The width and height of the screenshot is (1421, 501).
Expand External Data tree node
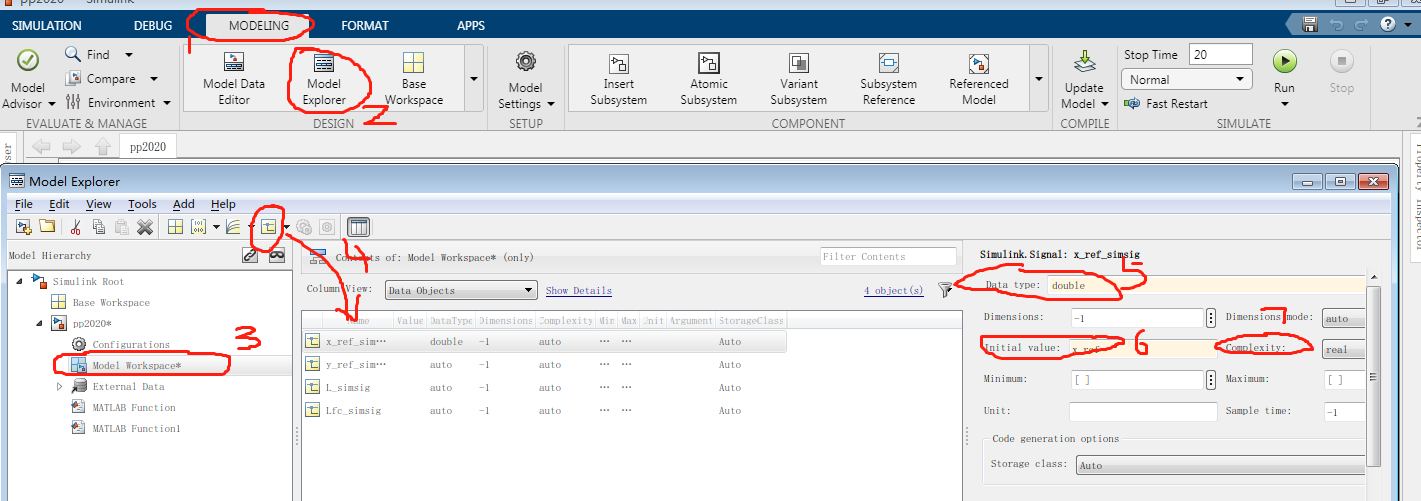[60, 386]
